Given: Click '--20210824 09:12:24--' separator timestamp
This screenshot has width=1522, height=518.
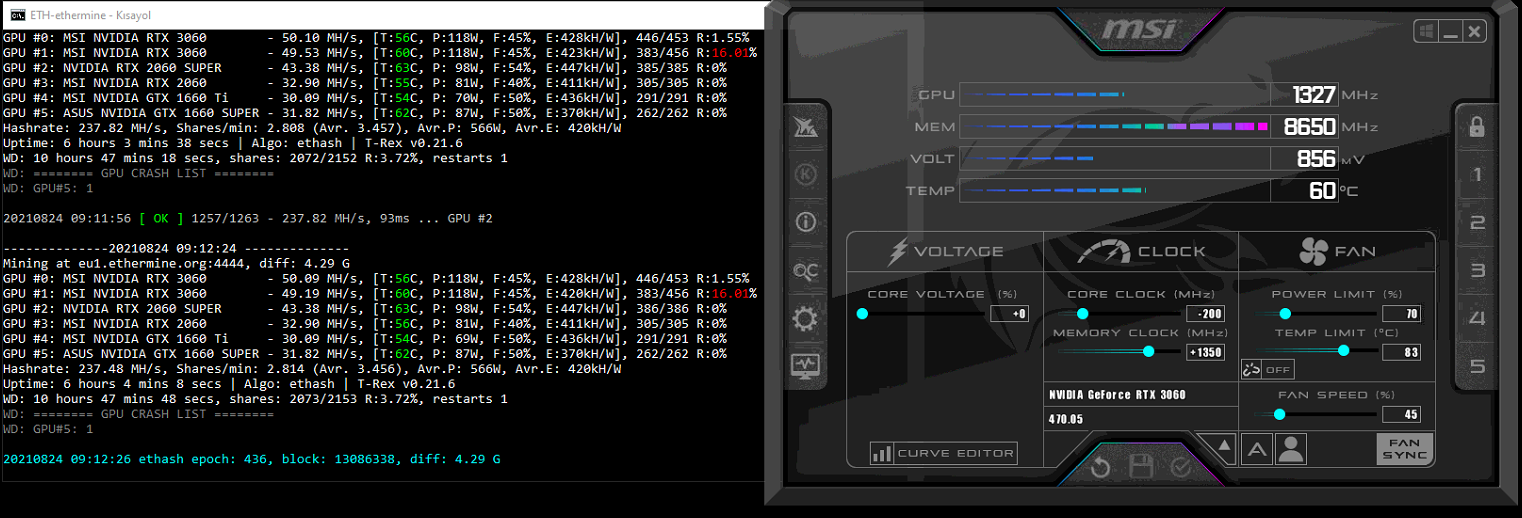Looking at the screenshot, I should pos(176,248).
